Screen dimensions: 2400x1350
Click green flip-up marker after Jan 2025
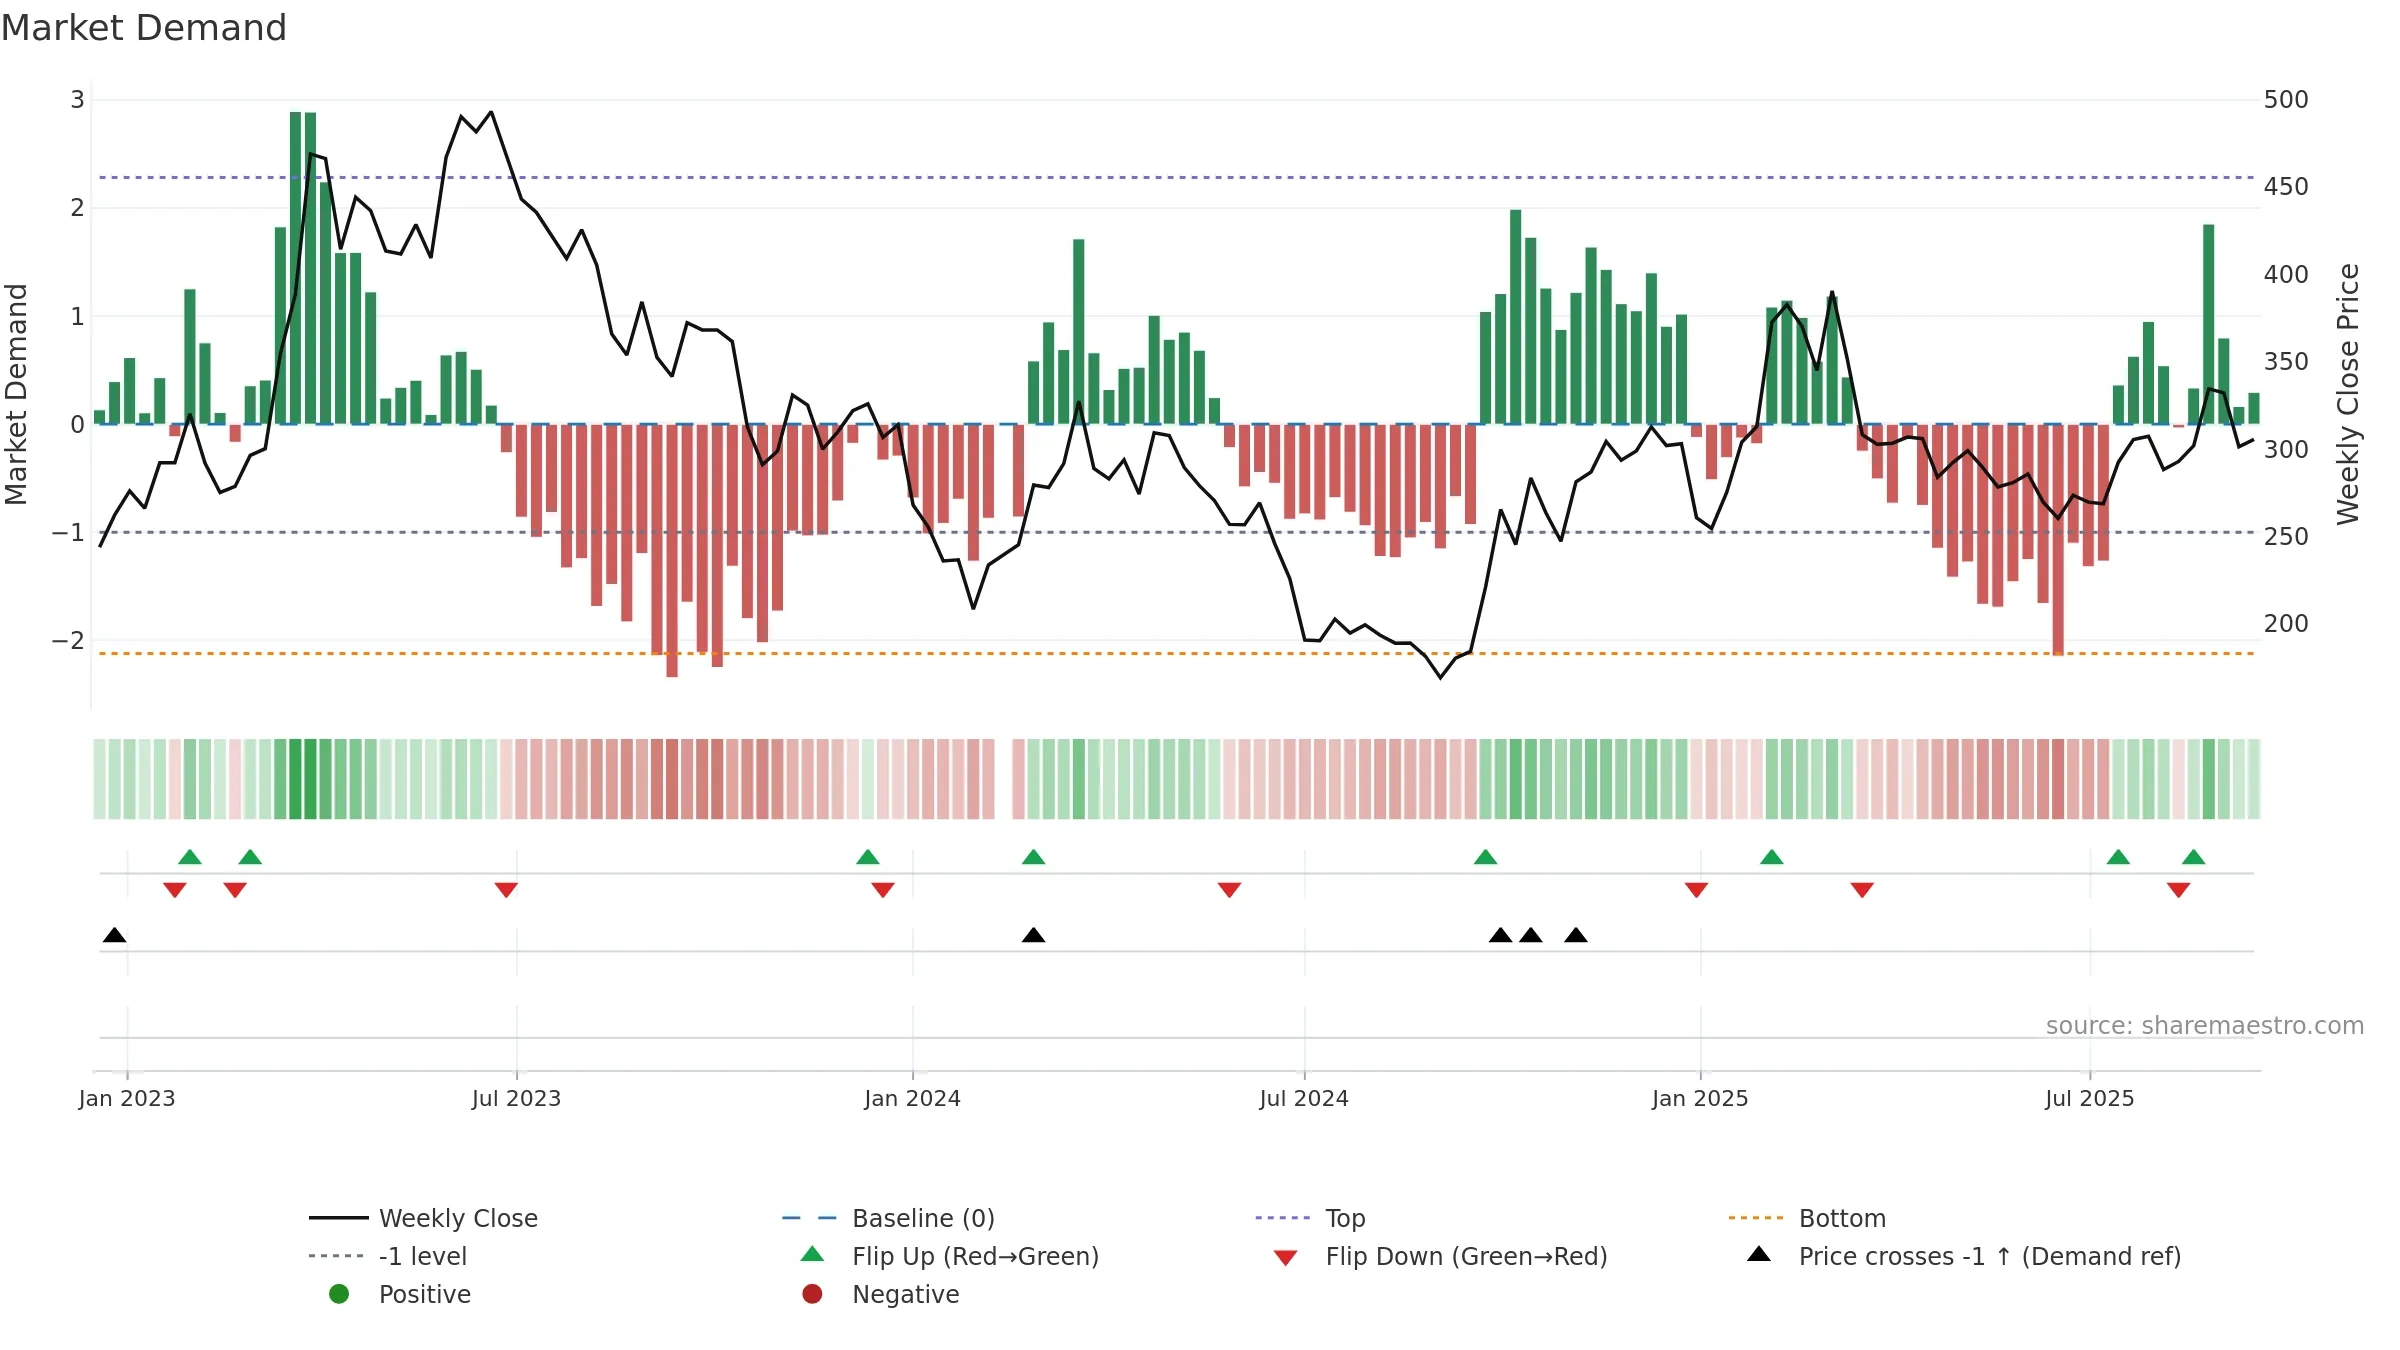(1772, 857)
